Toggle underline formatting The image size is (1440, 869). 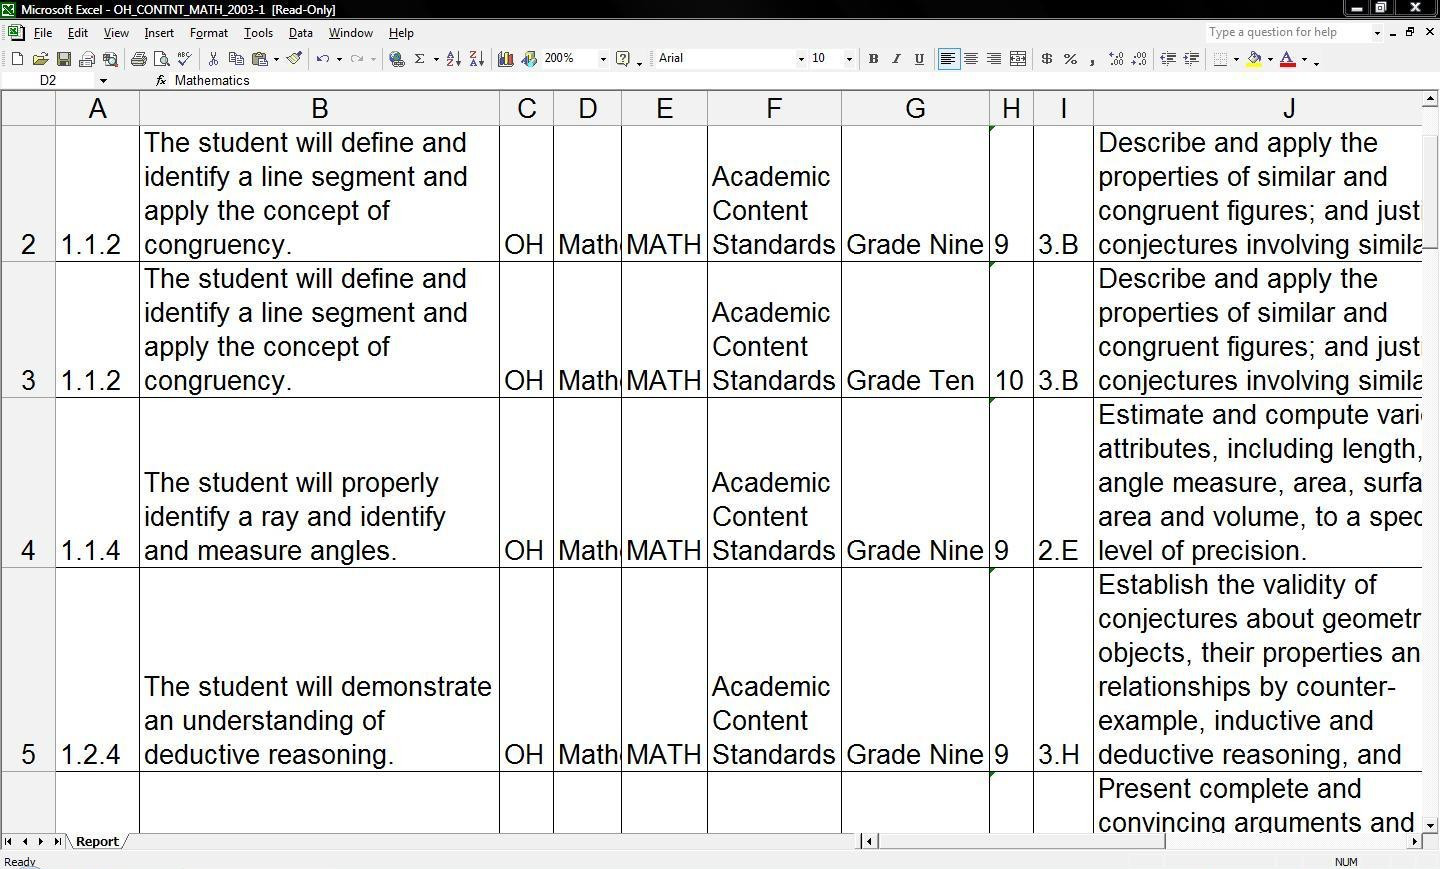[919, 59]
